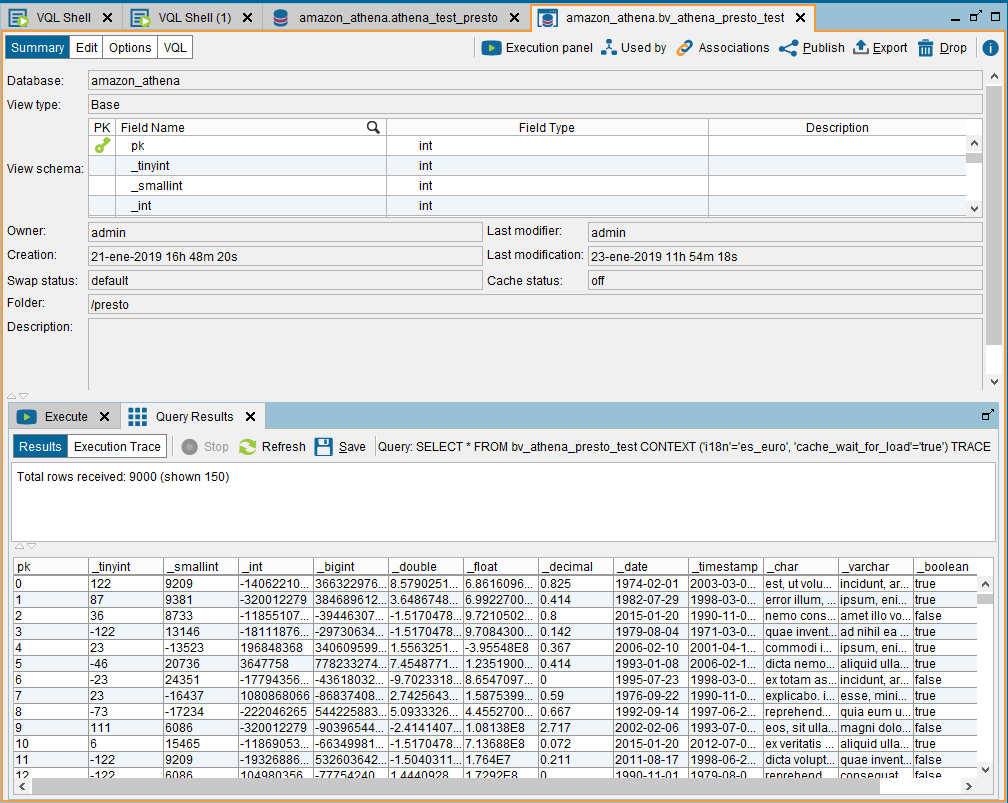Image resolution: width=1008 pixels, height=803 pixels.
Task: Close the Query Results tab
Action: 250,417
